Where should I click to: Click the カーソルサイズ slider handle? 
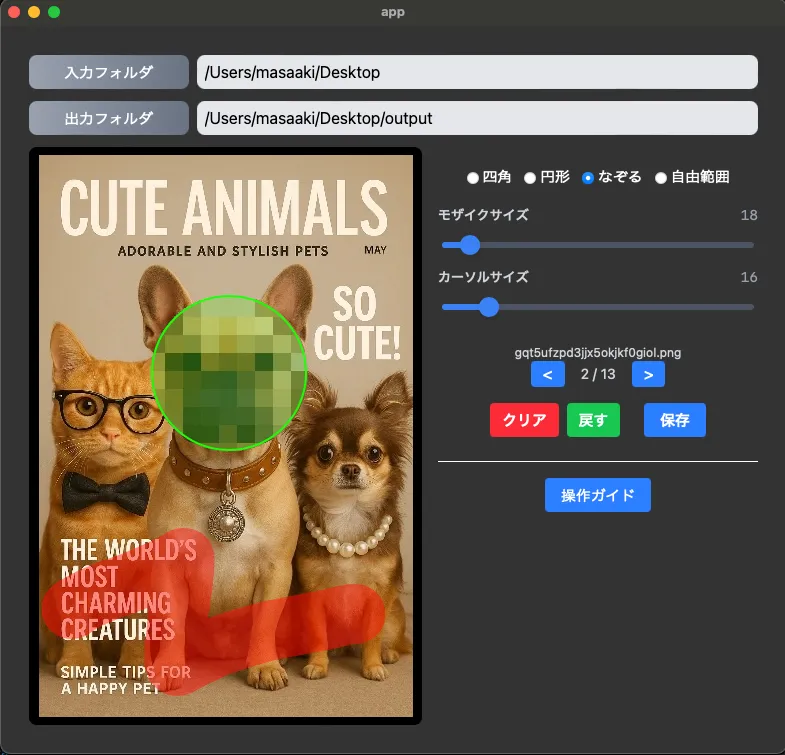coord(488,307)
